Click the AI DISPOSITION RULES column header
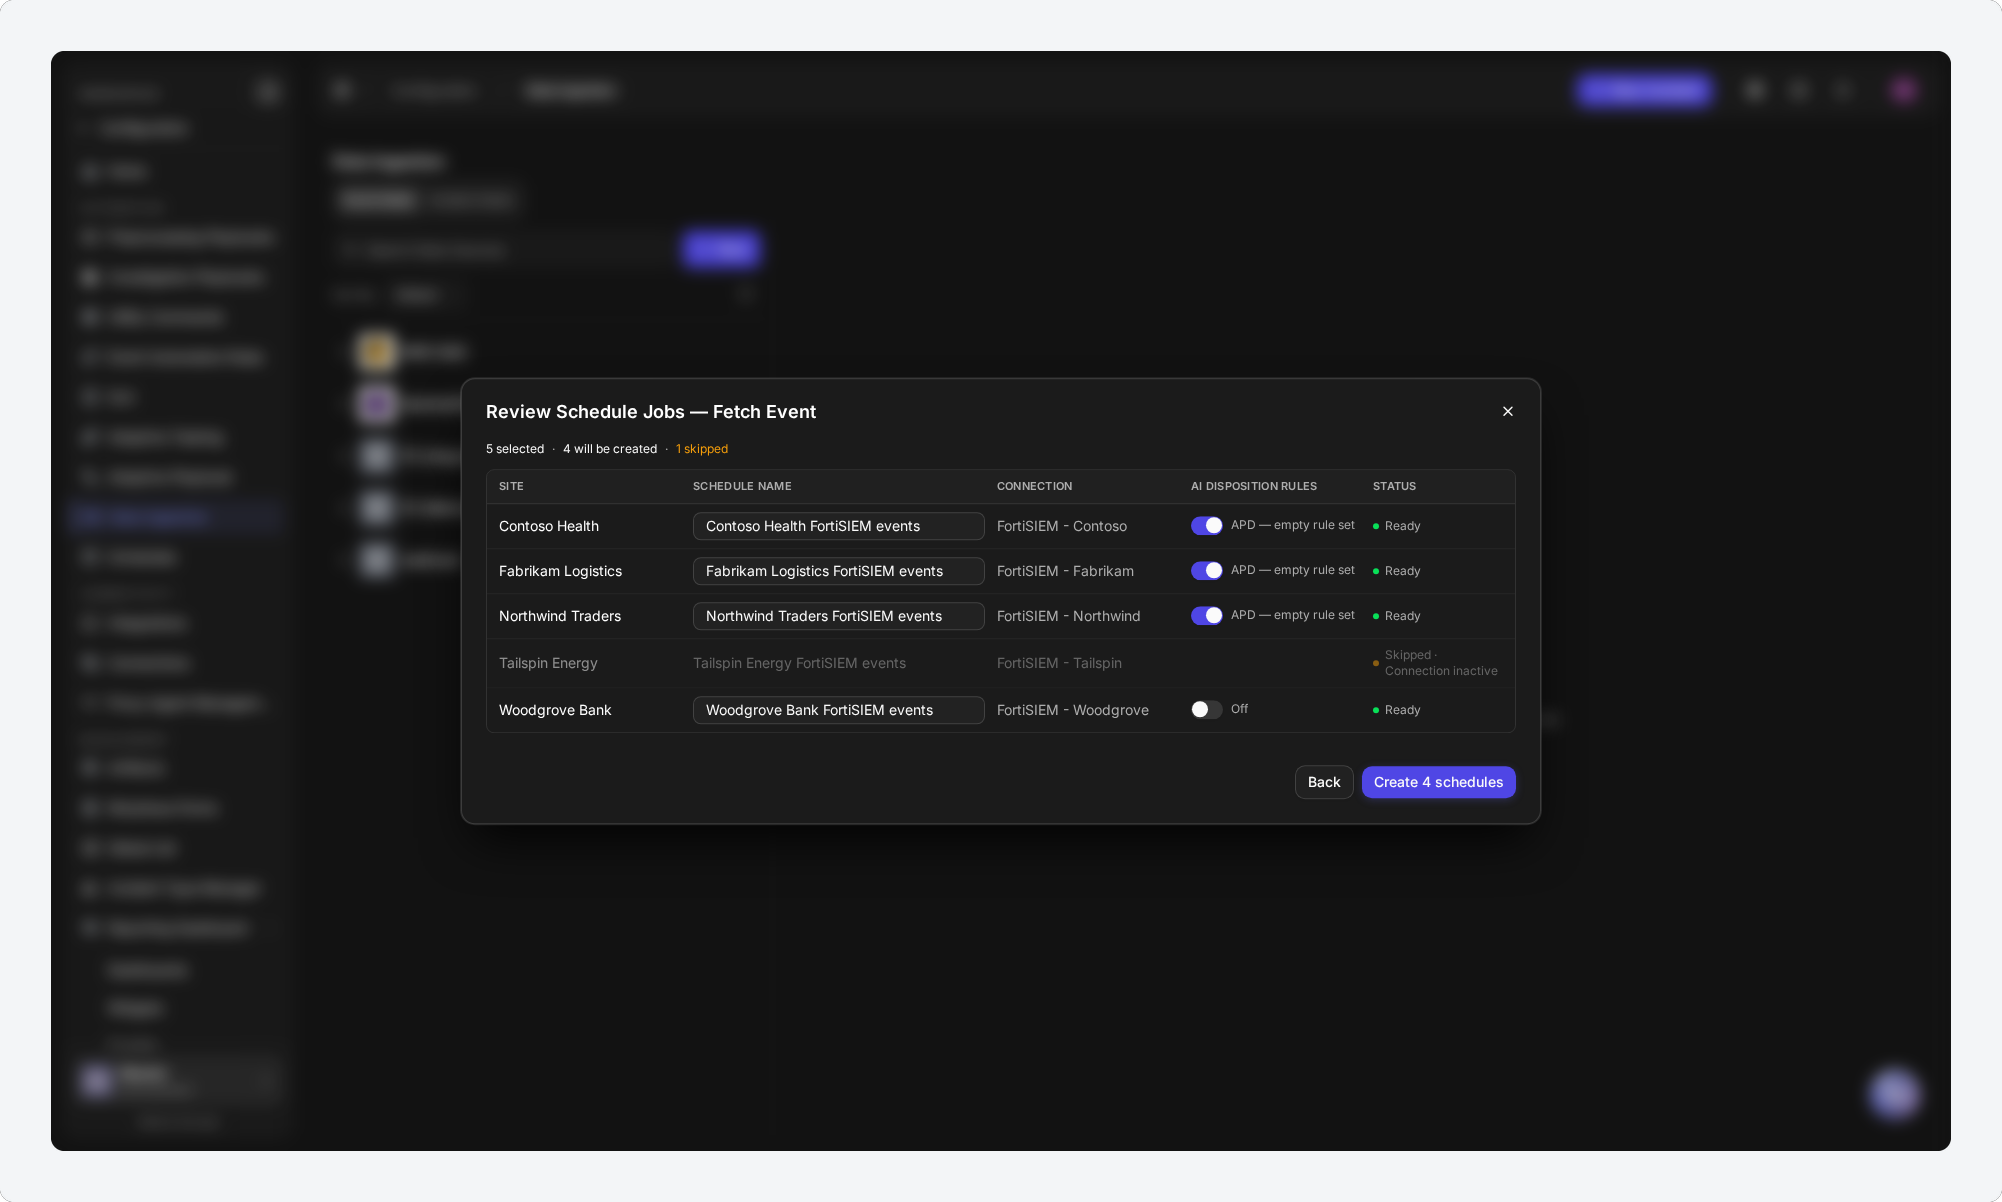This screenshot has height=1202, width=2002. (1254, 486)
